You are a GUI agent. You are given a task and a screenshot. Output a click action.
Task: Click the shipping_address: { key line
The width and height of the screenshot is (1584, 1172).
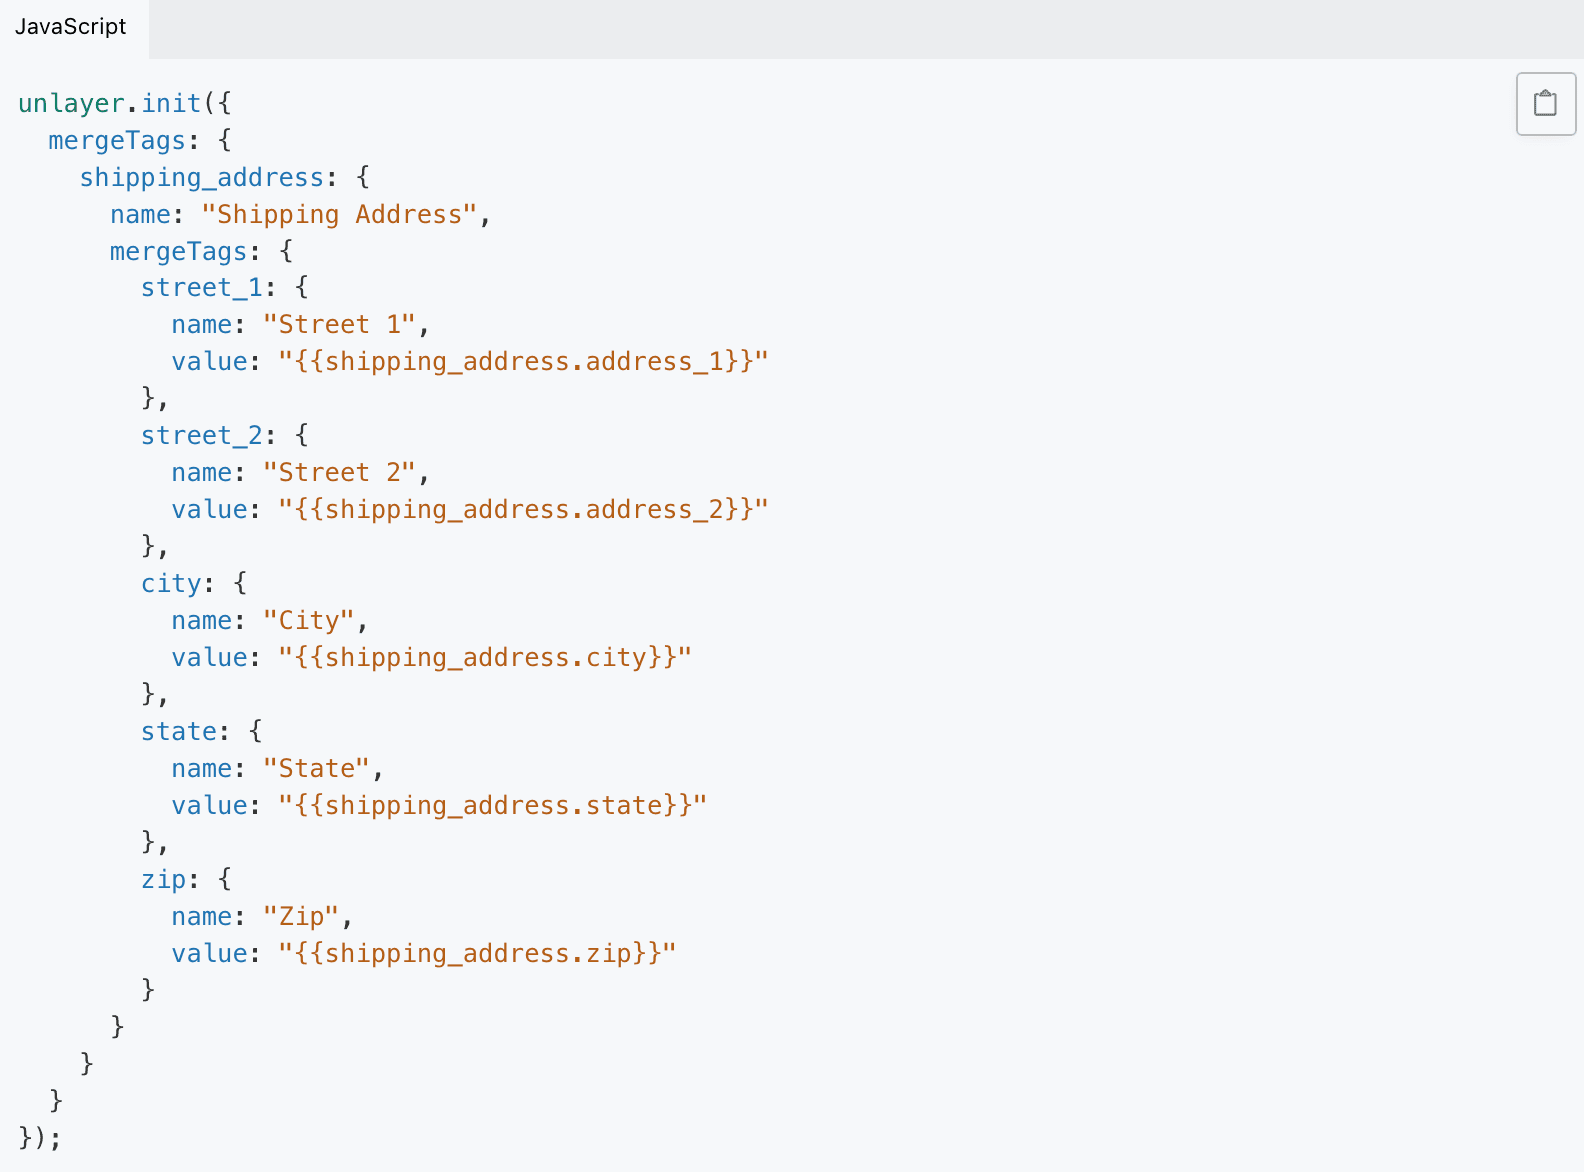[225, 177]
